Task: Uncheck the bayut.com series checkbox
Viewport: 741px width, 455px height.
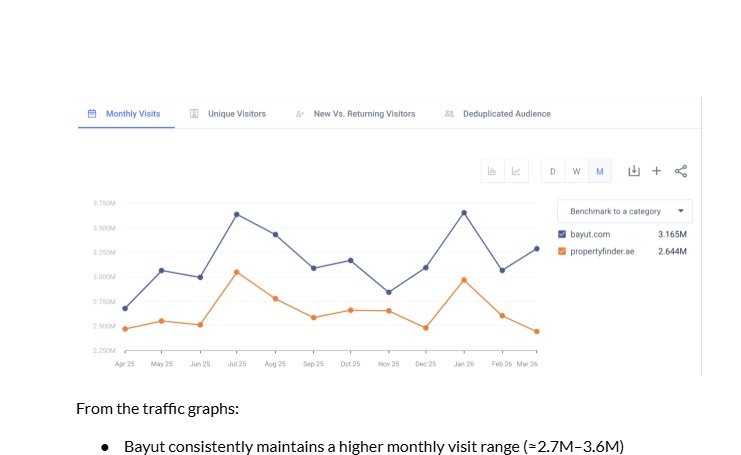Action: 562,234
